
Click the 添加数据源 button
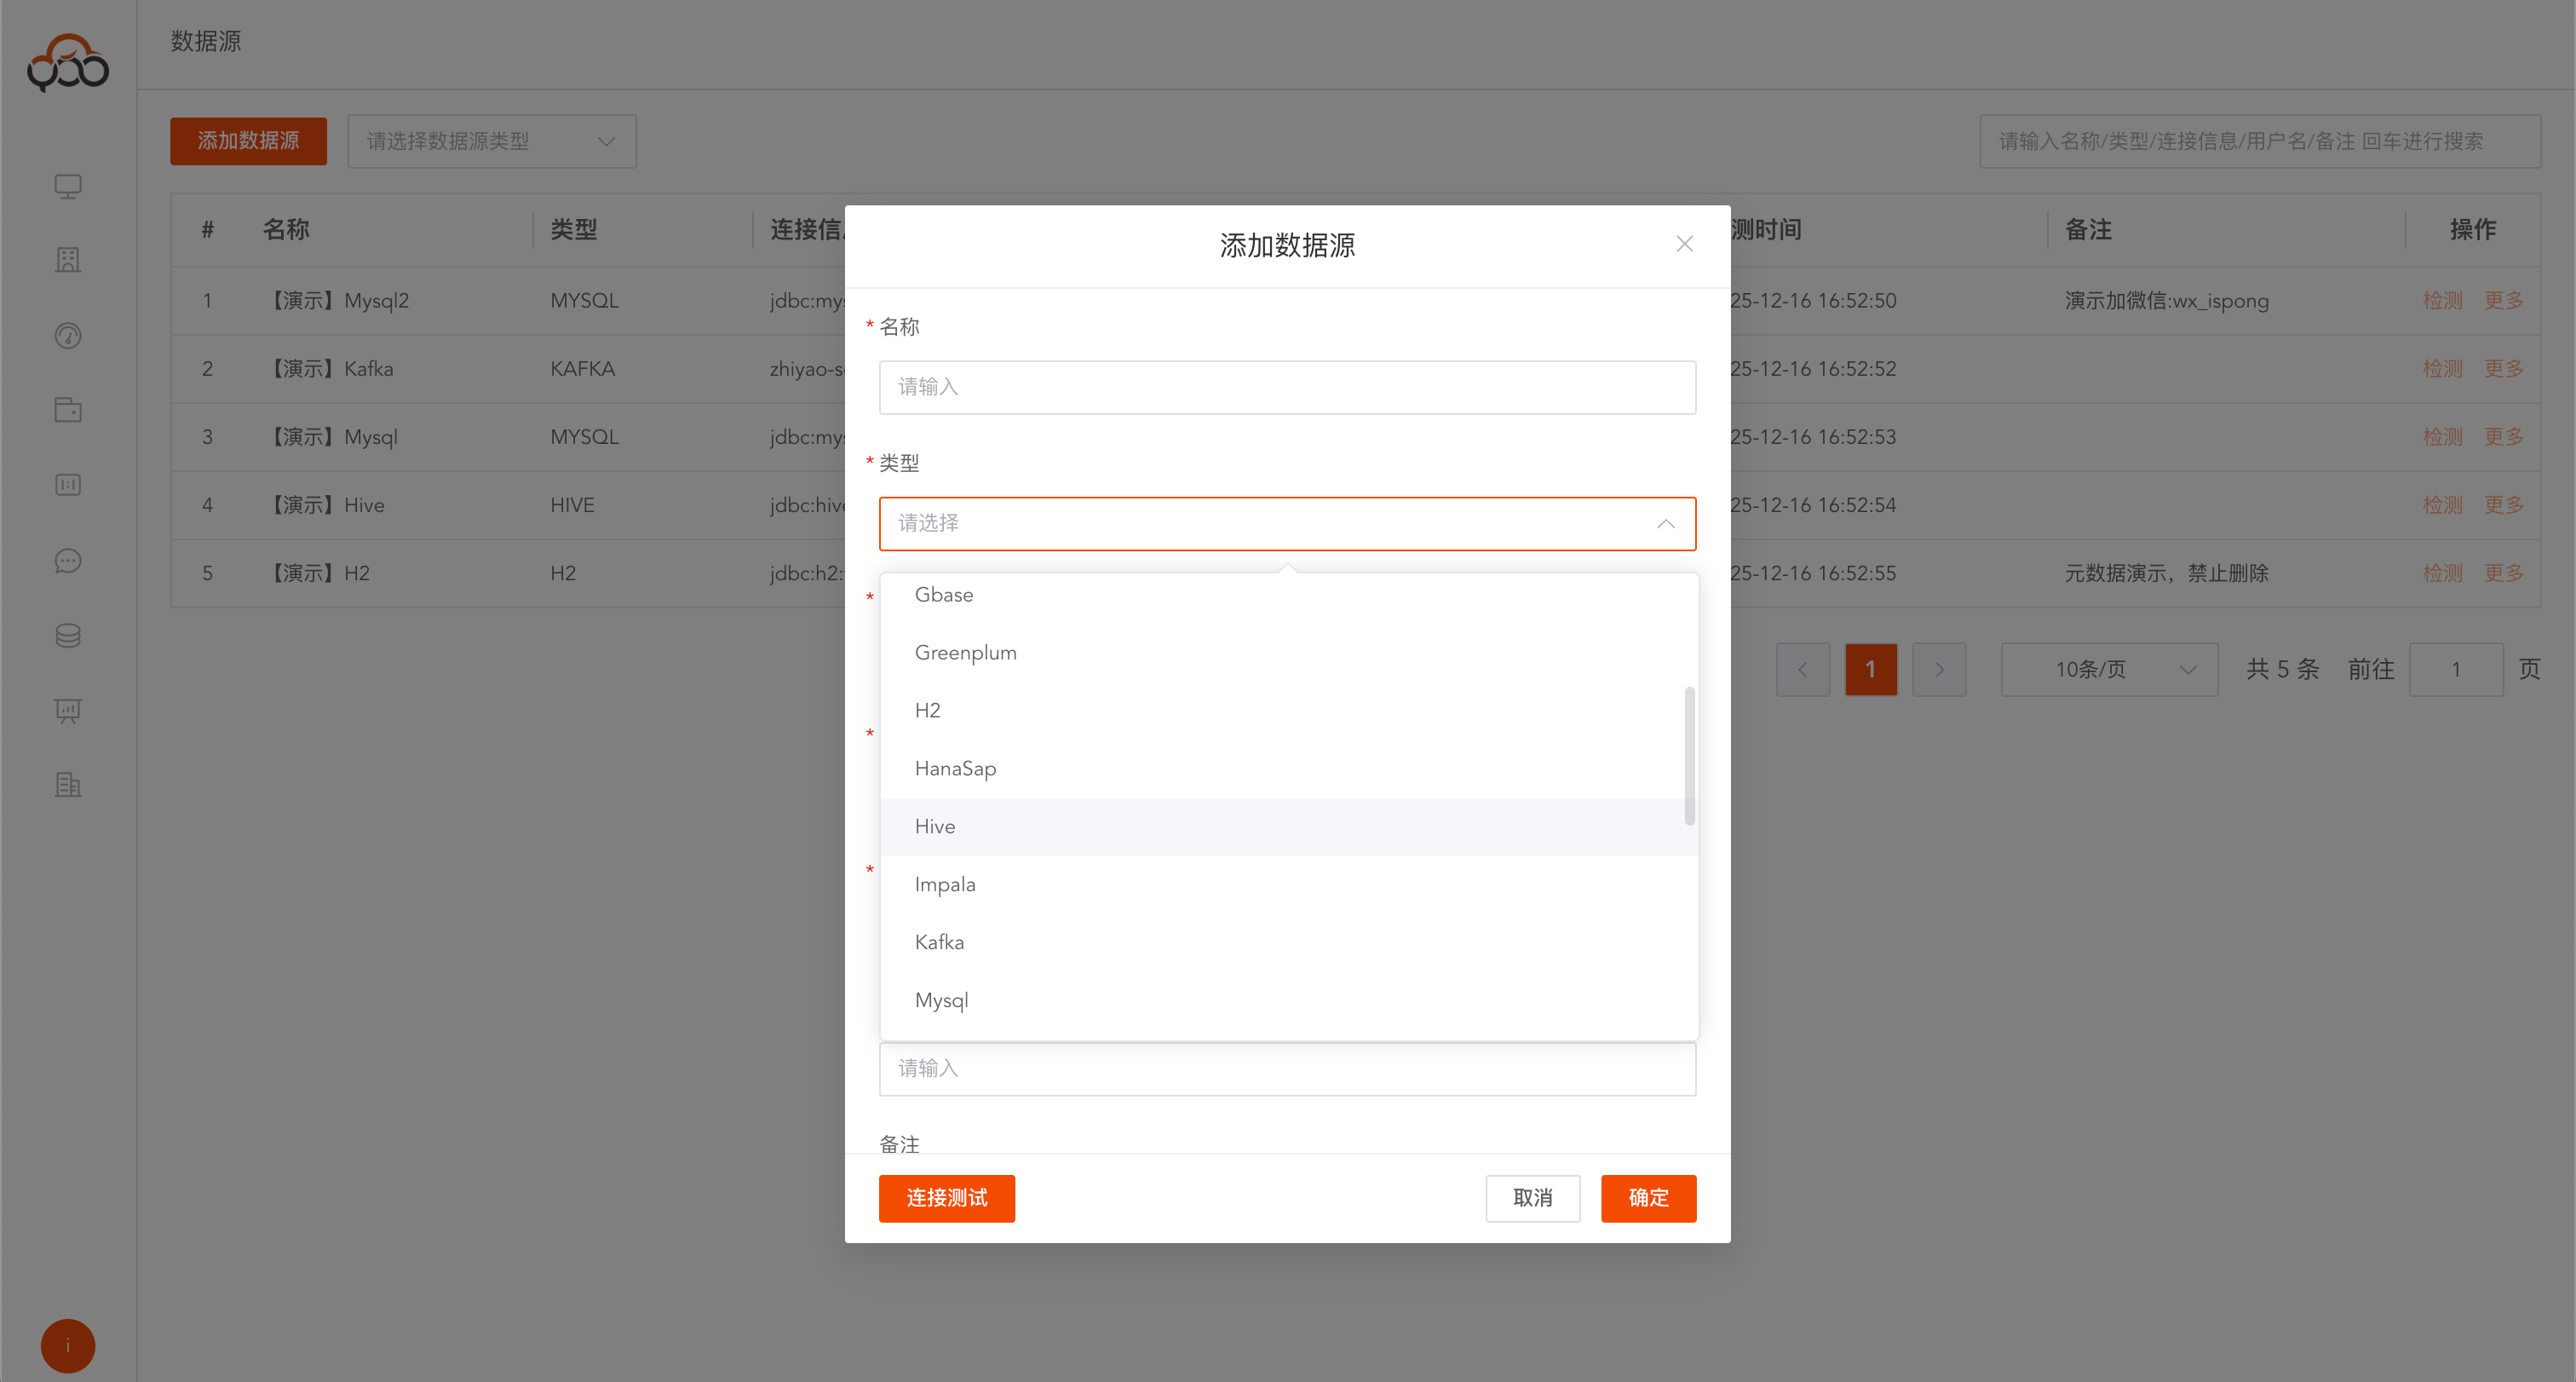[x=248, y=141]
